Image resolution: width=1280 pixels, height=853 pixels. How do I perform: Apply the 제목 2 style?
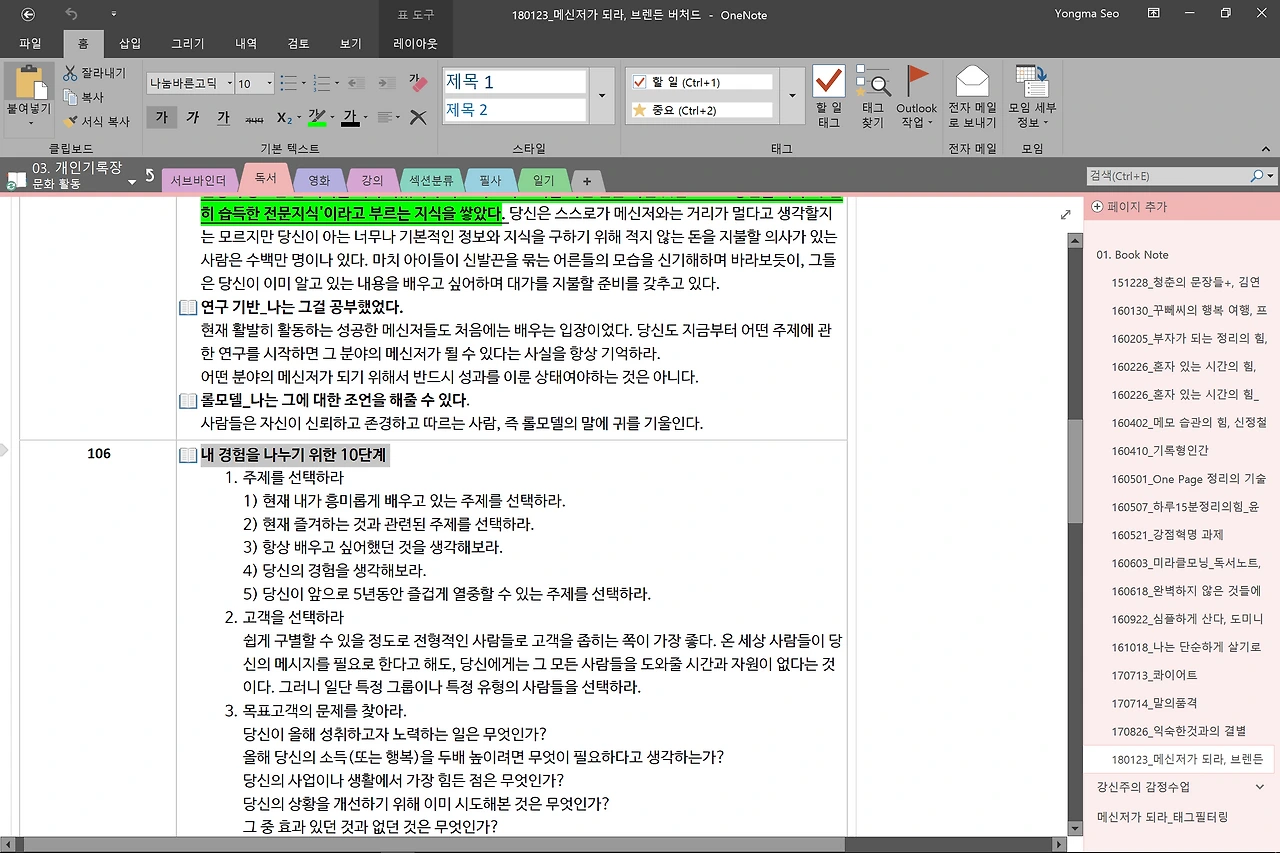[x=515, y=109]
